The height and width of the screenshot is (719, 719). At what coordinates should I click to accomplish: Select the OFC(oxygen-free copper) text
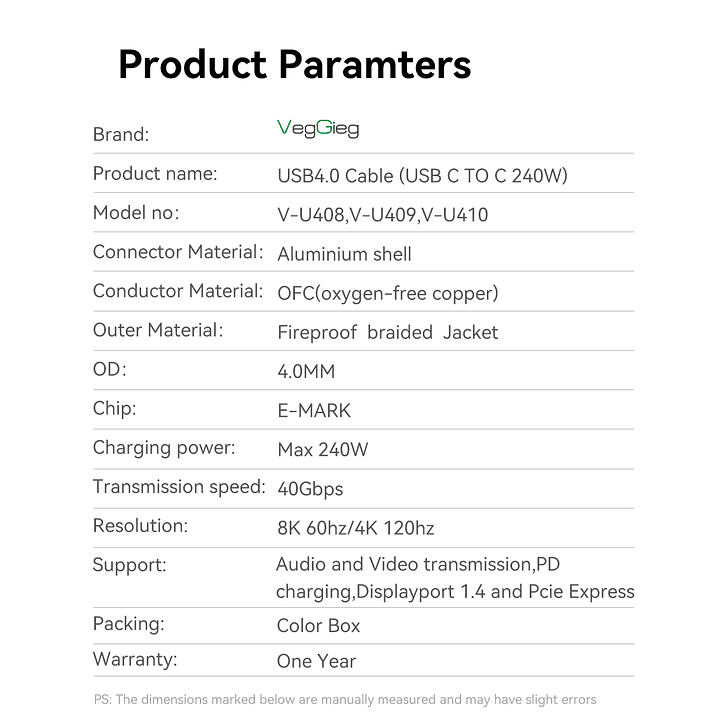tap(387, 293)
